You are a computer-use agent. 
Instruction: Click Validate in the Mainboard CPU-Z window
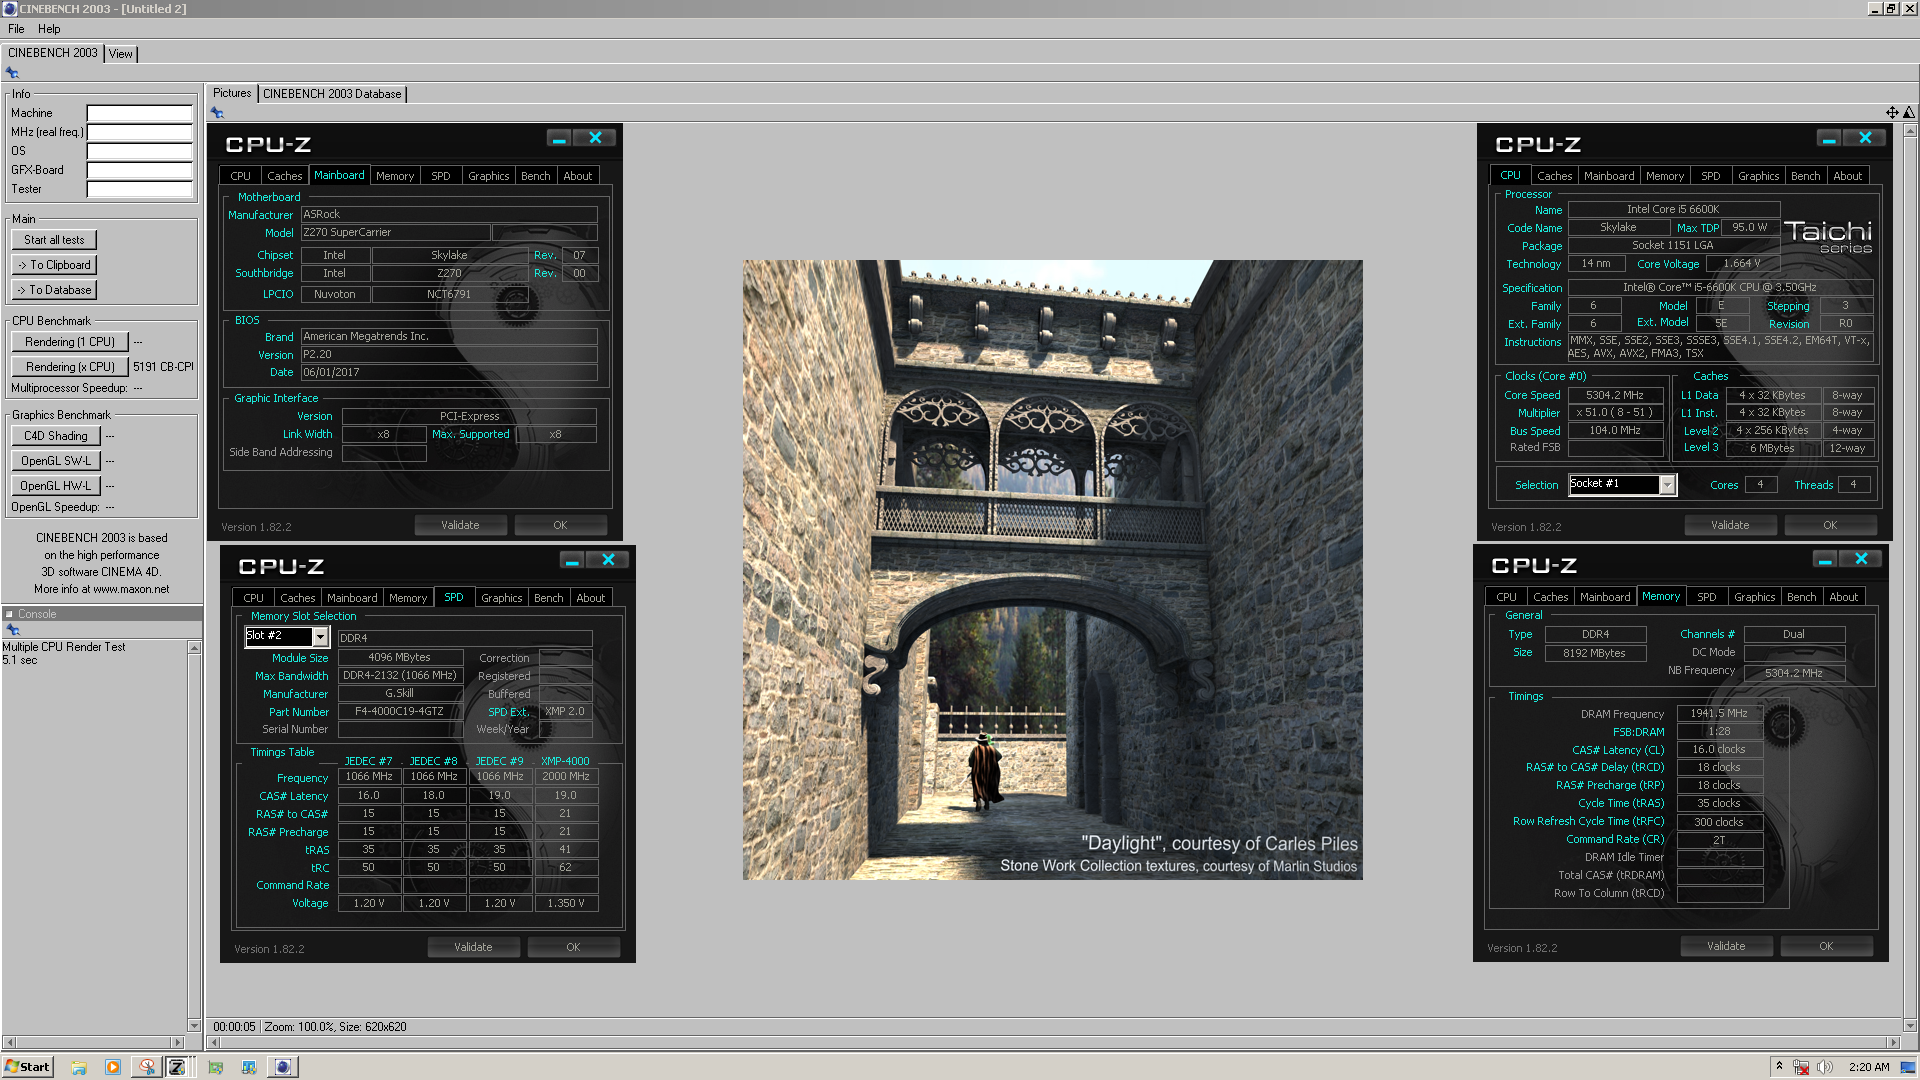tap(460, 525)
